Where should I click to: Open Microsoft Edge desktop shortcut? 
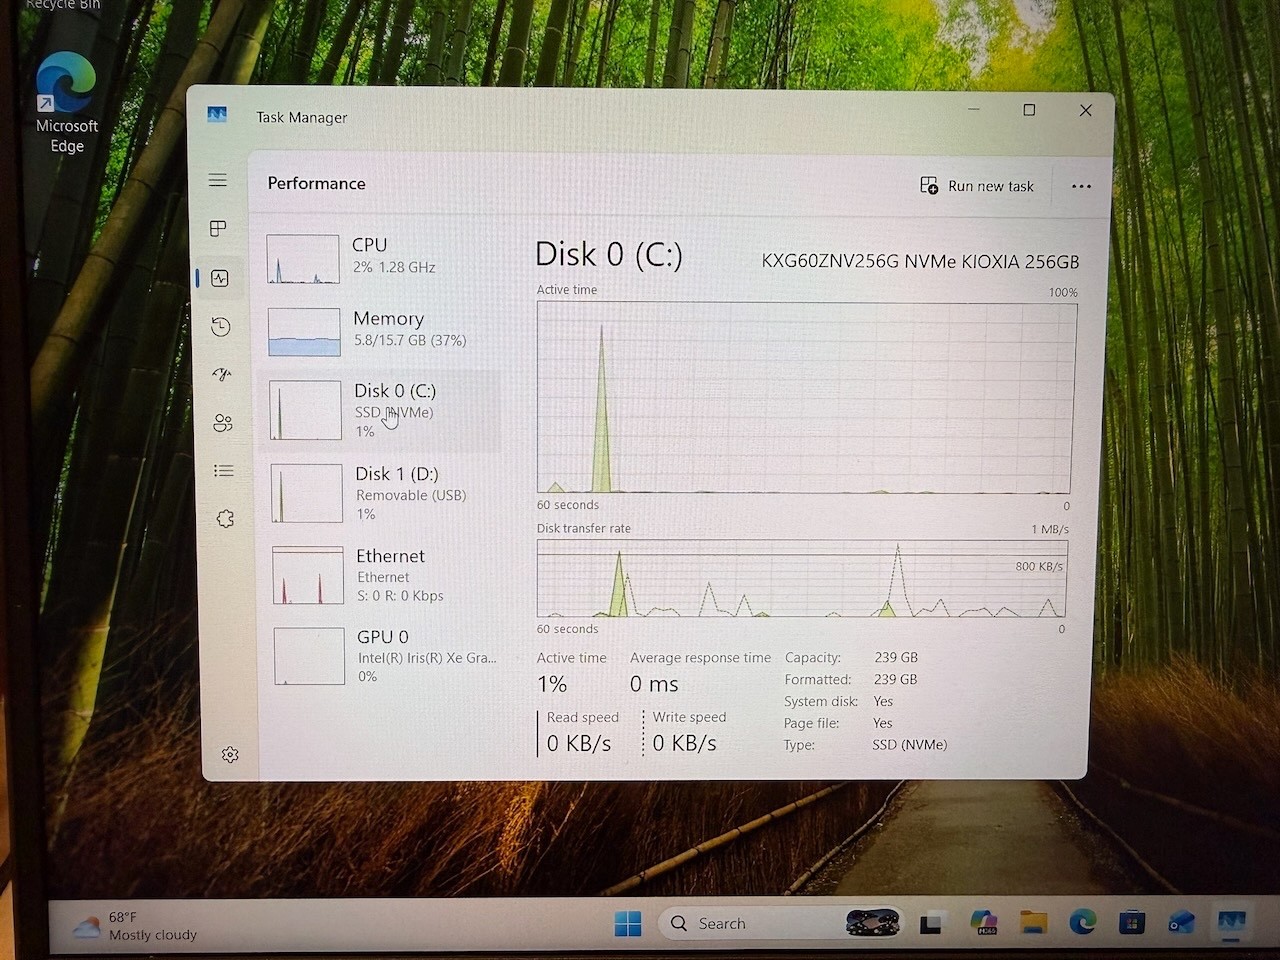click(66, 103)
